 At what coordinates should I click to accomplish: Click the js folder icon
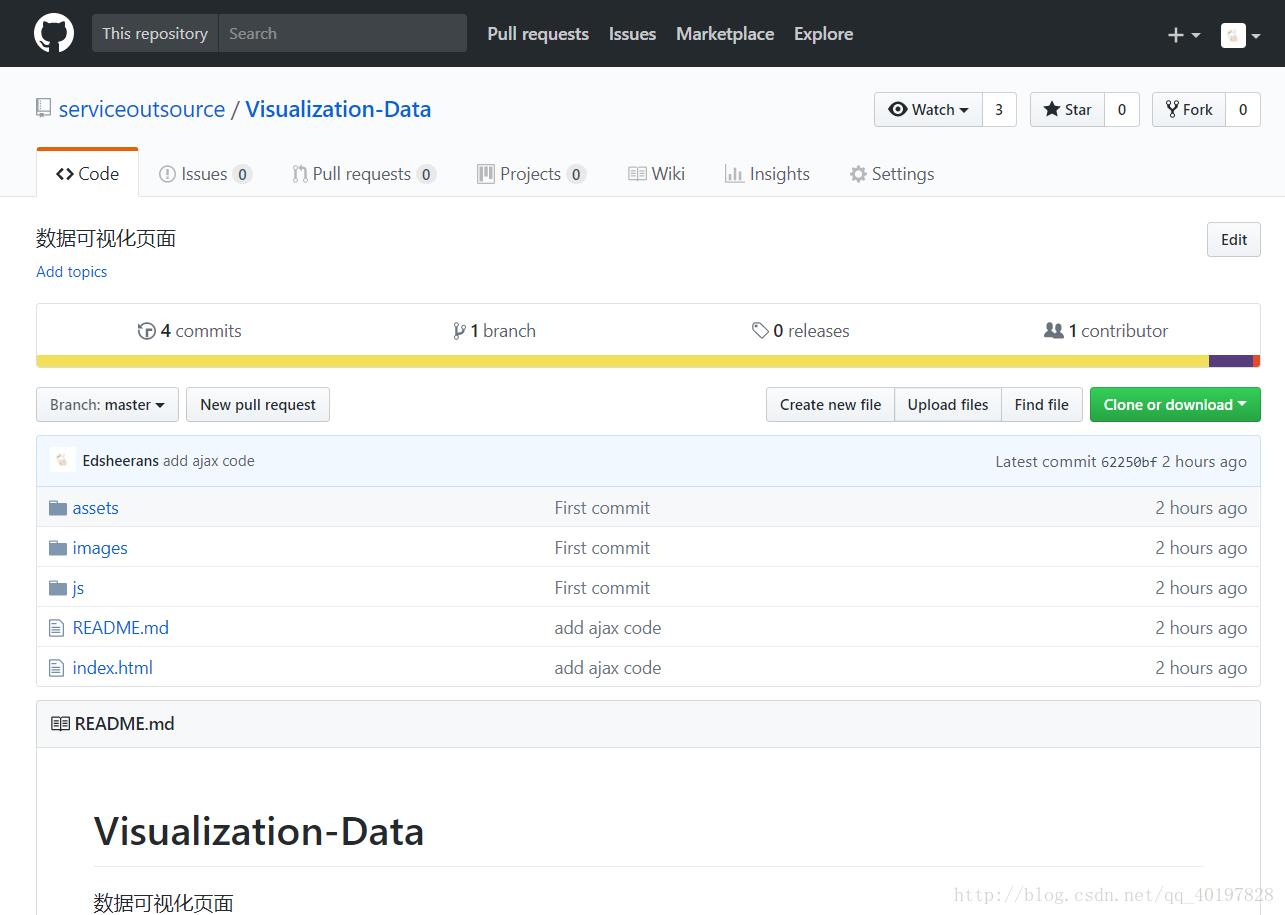coord(58,588)
